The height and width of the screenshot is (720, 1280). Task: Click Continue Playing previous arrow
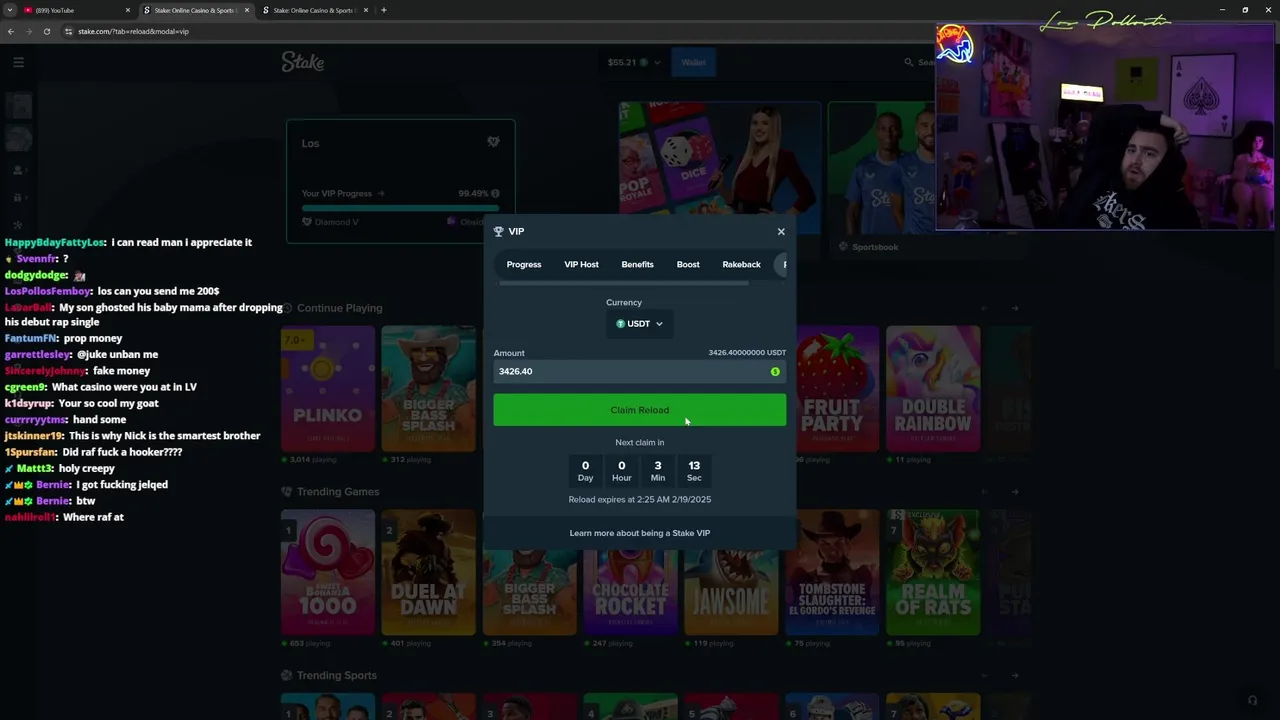[984, 308]
